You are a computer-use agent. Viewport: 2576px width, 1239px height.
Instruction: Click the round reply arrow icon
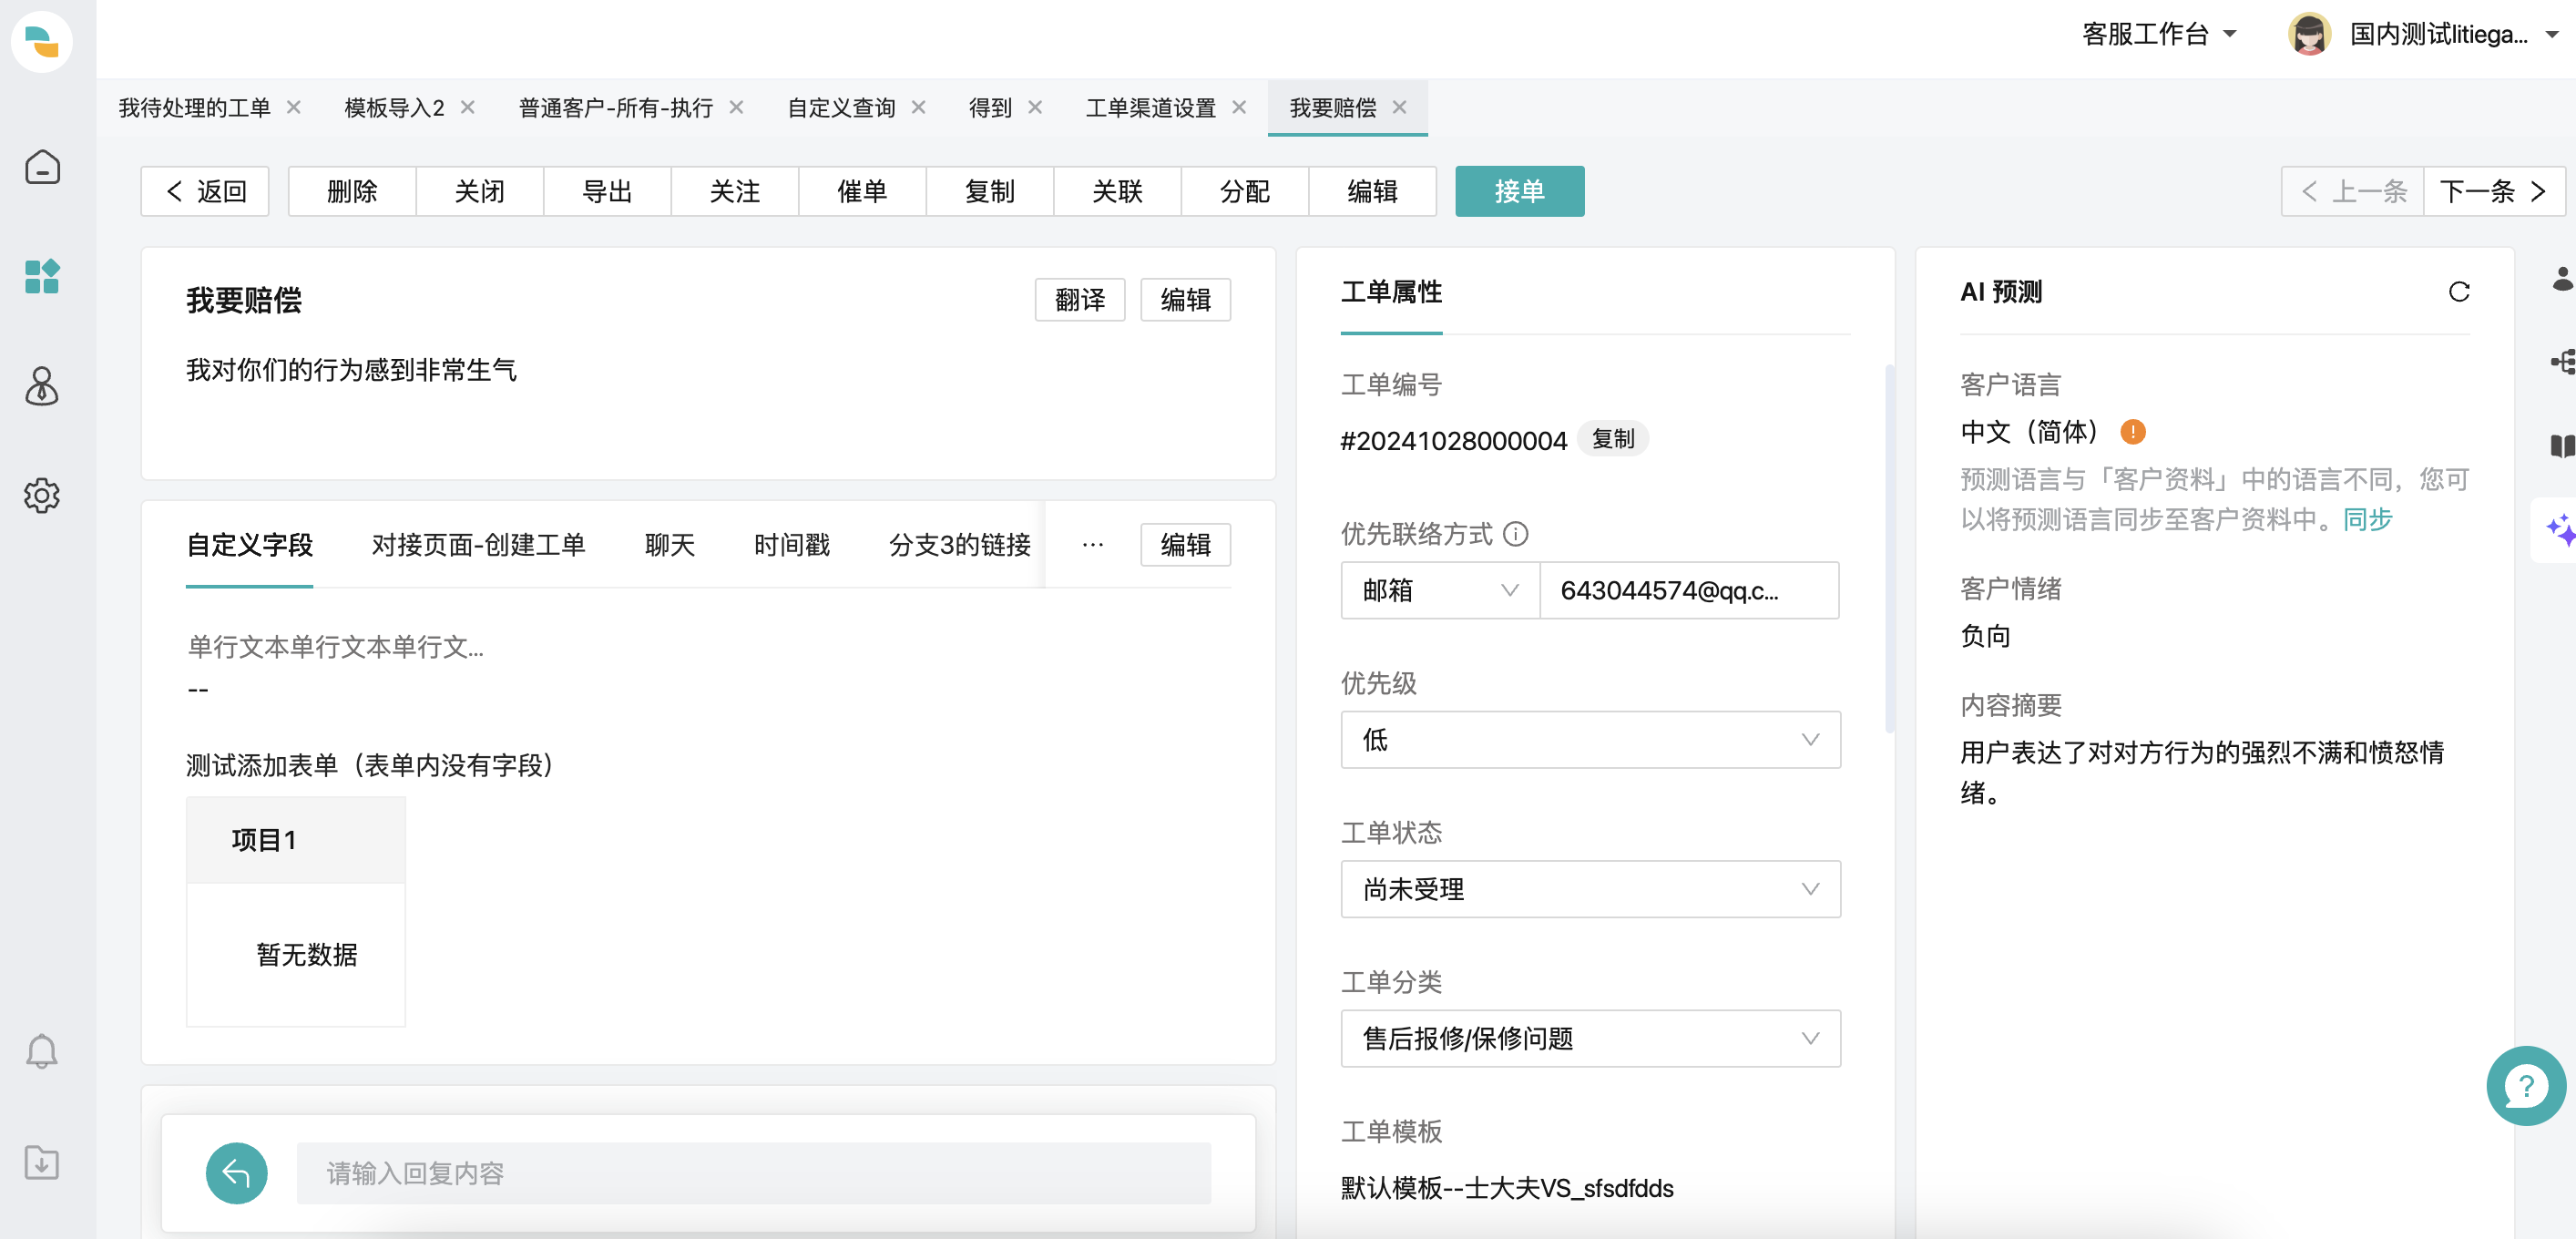(x=236, y=1173)
